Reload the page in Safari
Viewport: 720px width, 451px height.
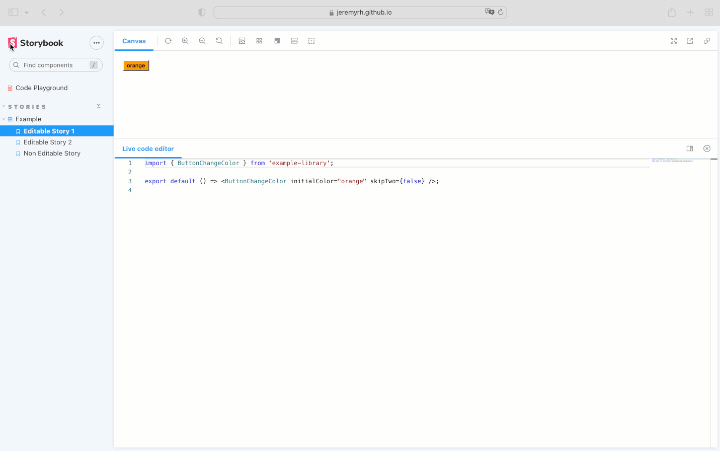click(x=501, y=12)
